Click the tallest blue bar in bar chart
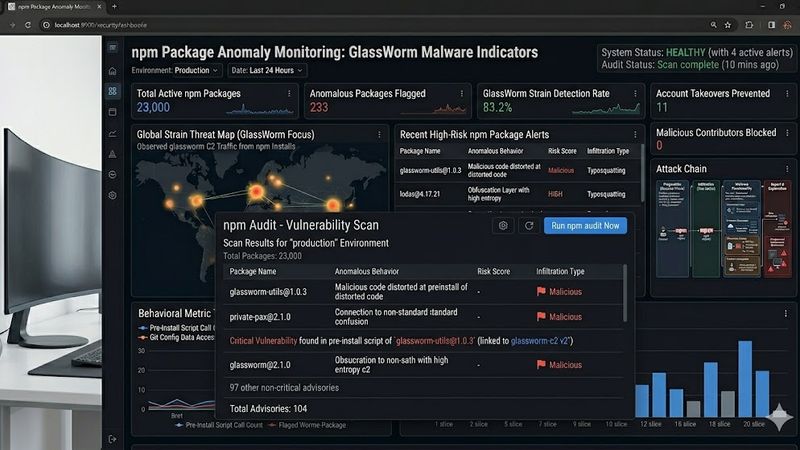 tap(745, 379)
